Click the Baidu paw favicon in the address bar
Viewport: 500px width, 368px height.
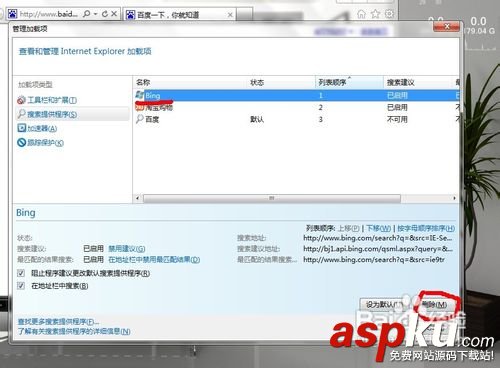[x=12, y=14]
